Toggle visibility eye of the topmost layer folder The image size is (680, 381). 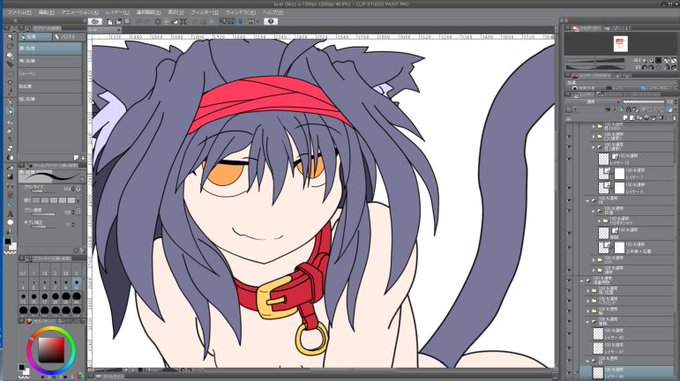coord(569,127)
